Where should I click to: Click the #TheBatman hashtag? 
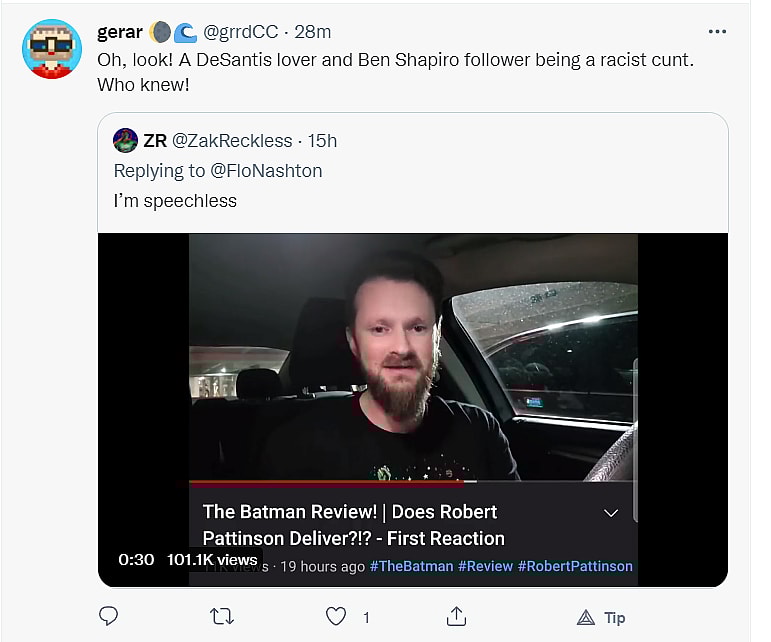coord(410,566)
